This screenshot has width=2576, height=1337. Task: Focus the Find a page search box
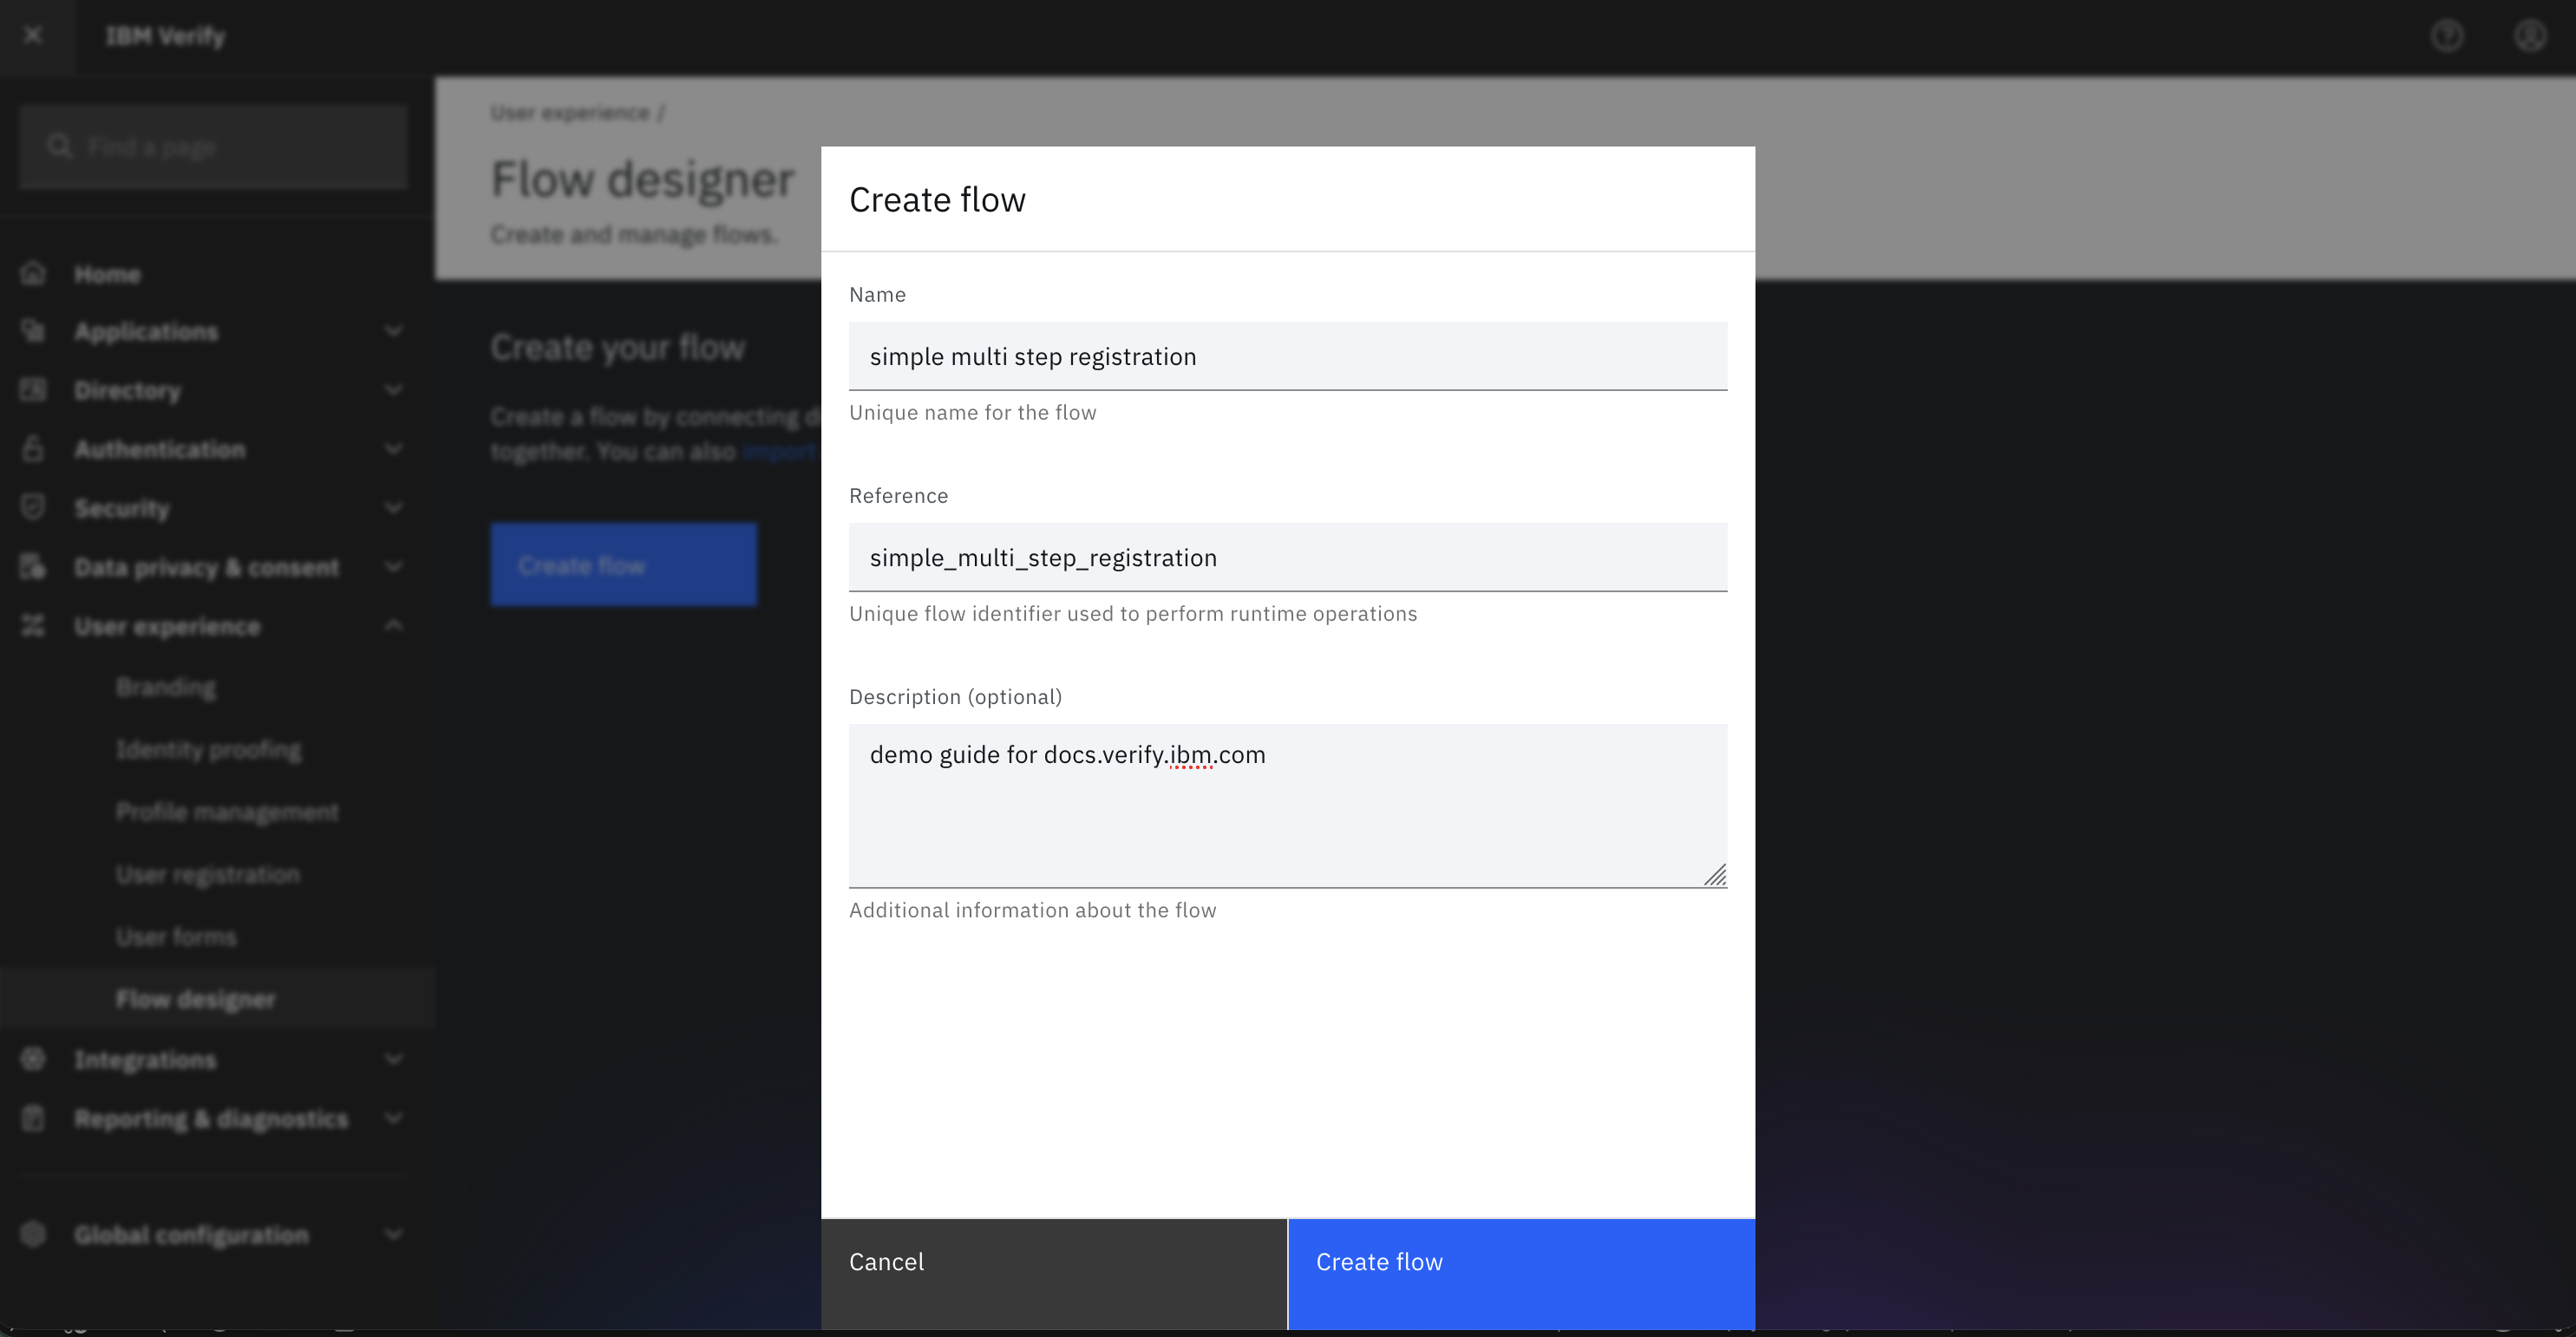click(x=213, y=147)
